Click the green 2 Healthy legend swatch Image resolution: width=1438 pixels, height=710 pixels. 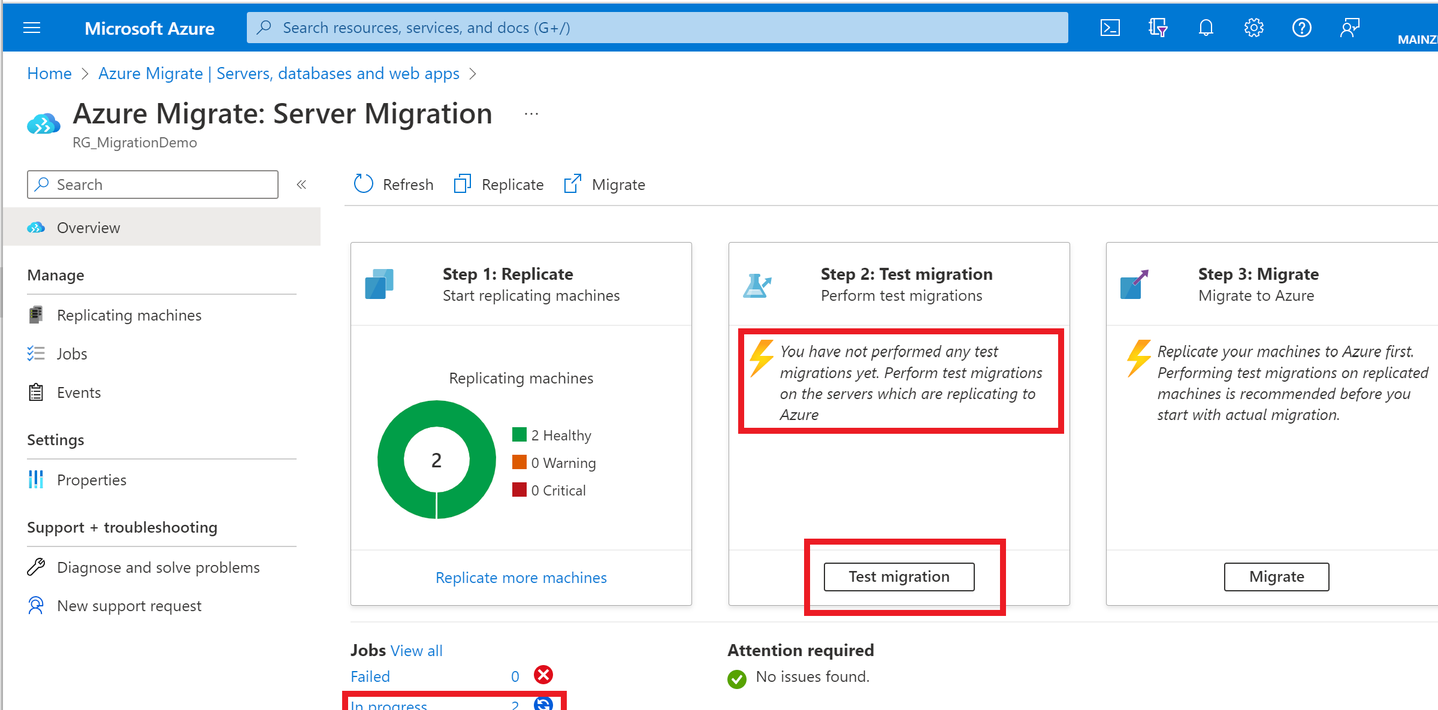click(519, 435)
